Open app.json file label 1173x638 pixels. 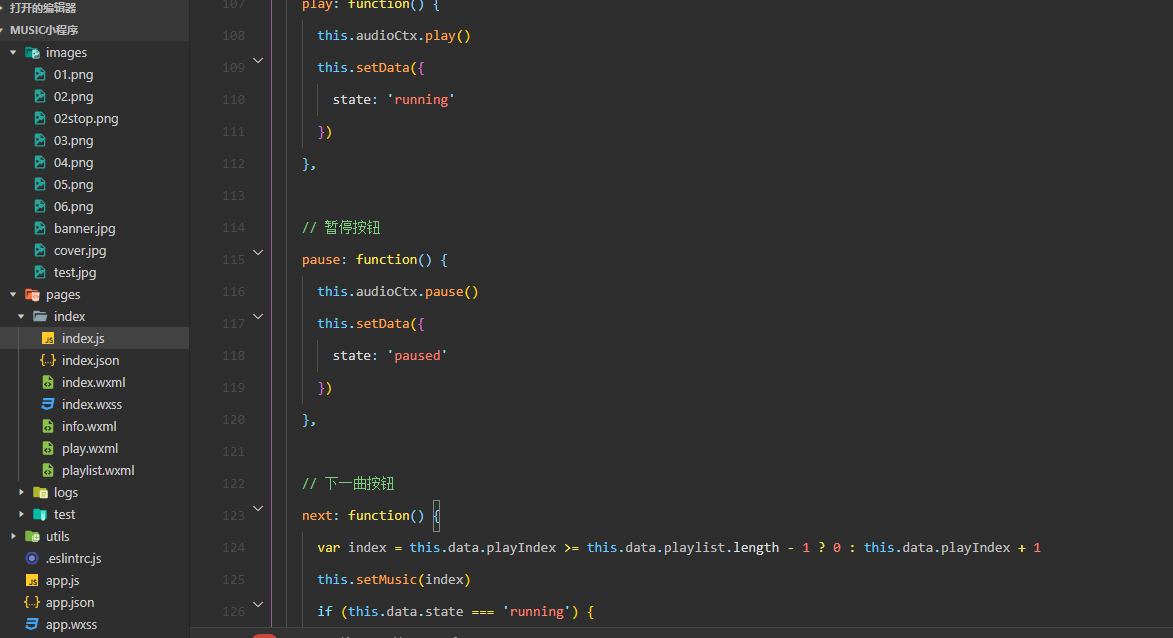click(x=70, y=603)
